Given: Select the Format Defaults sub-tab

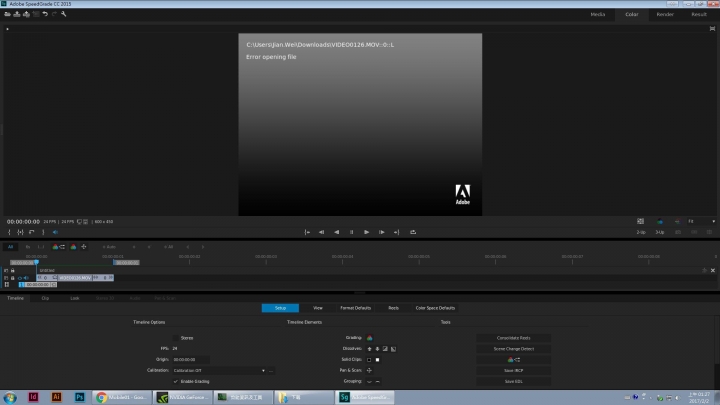Looking at the screenshot, I should coord(355,308).
